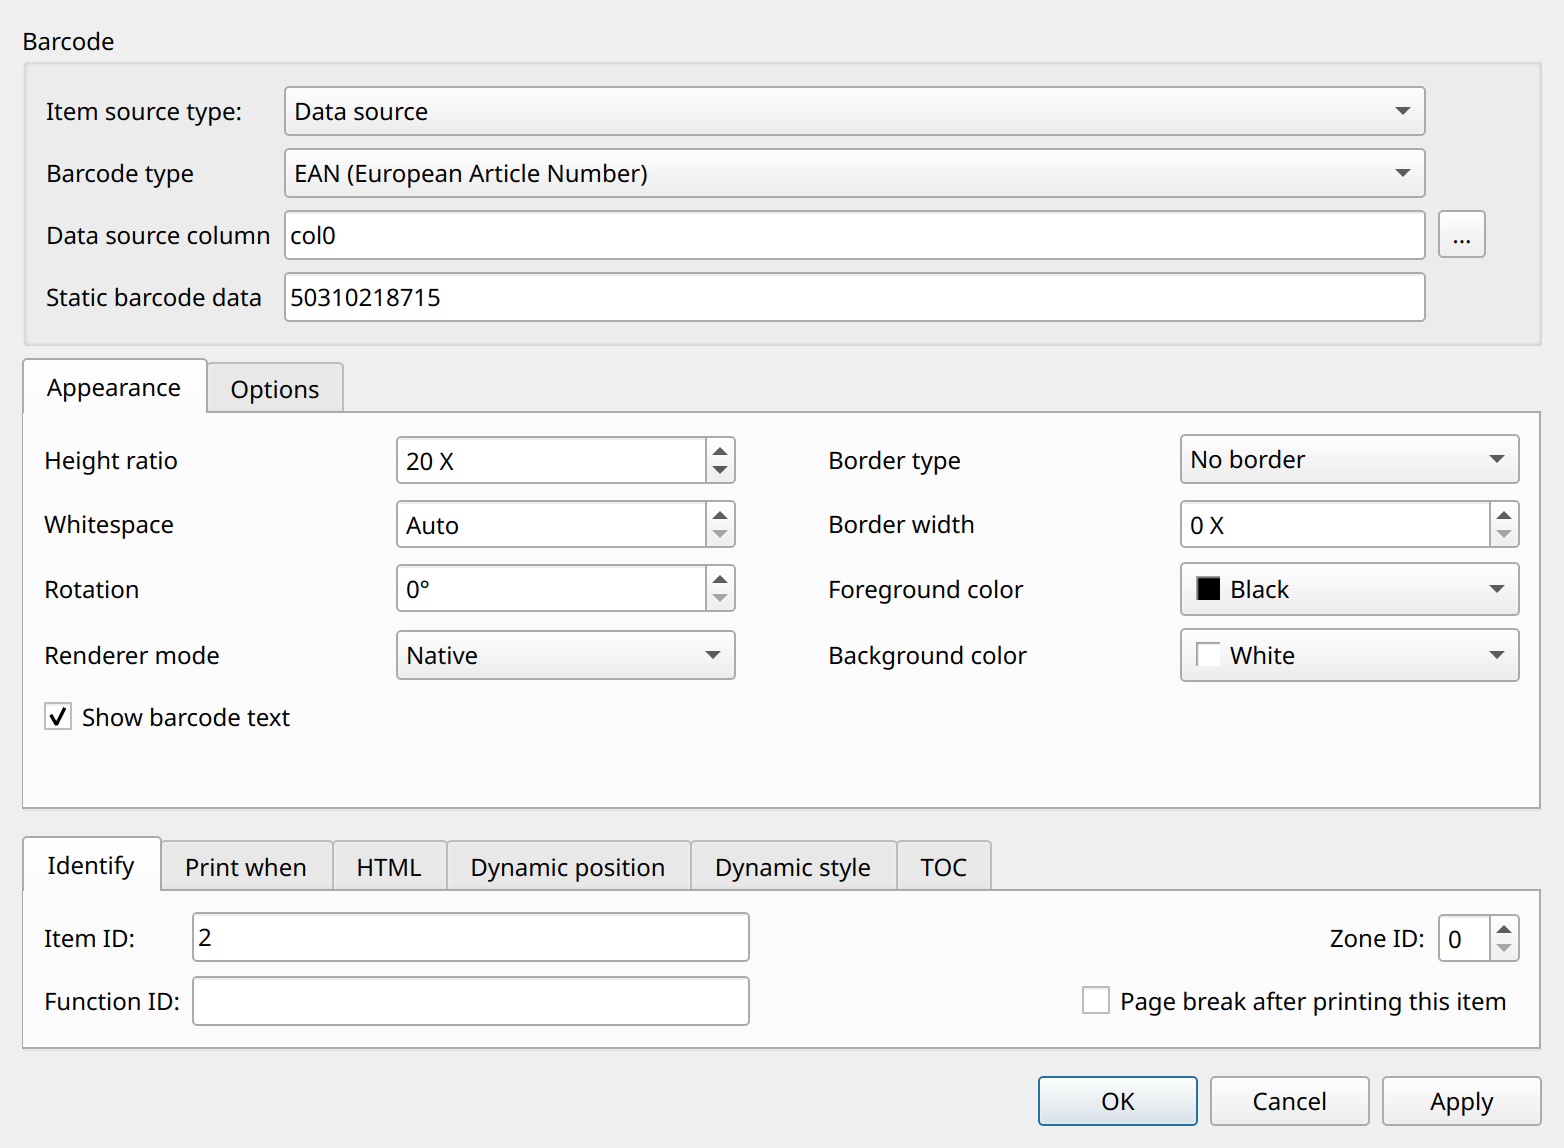Open the Item source type dropdown
Screen dimensions: 1564x1148
click(854, 111)
